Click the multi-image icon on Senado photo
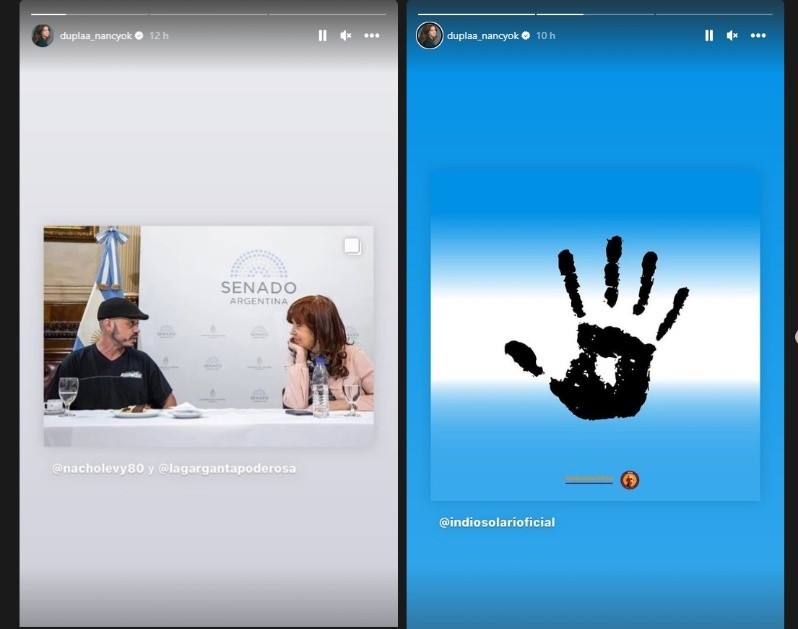 (352, 246)
